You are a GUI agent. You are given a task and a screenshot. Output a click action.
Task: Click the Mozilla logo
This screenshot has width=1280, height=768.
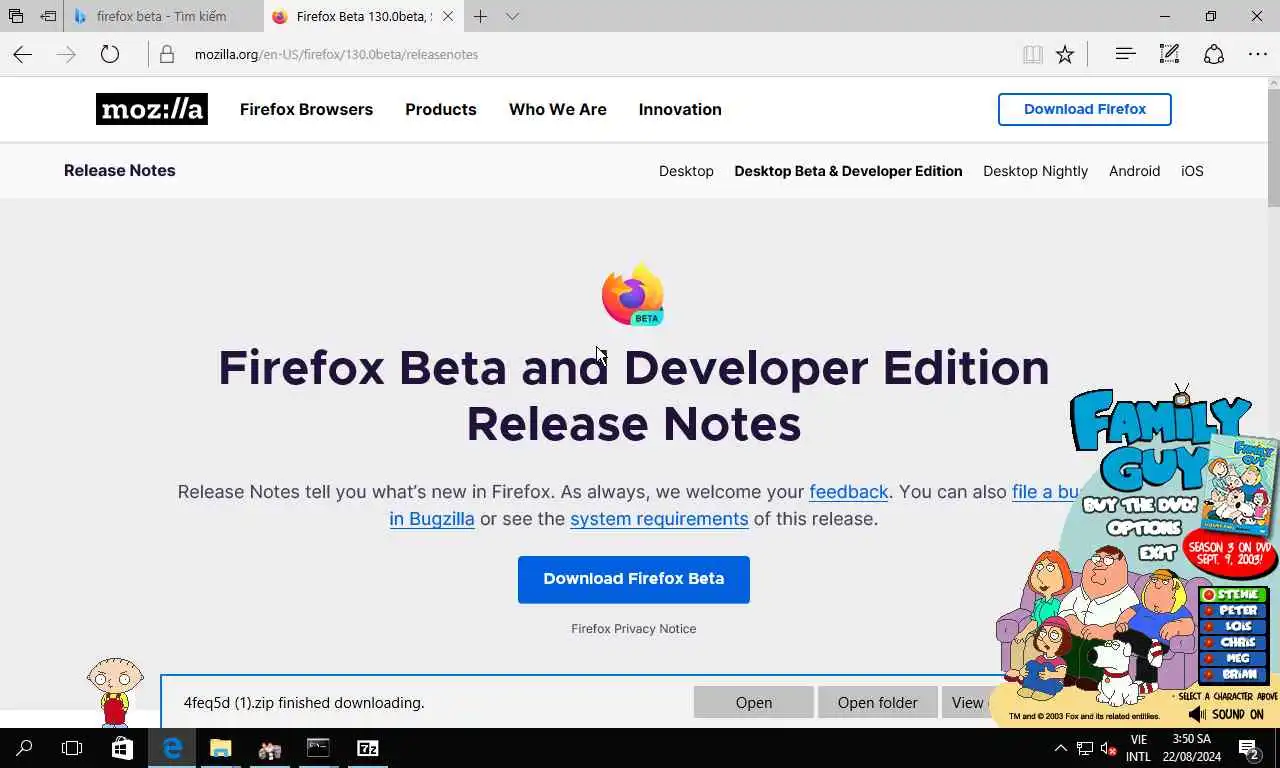152,109
